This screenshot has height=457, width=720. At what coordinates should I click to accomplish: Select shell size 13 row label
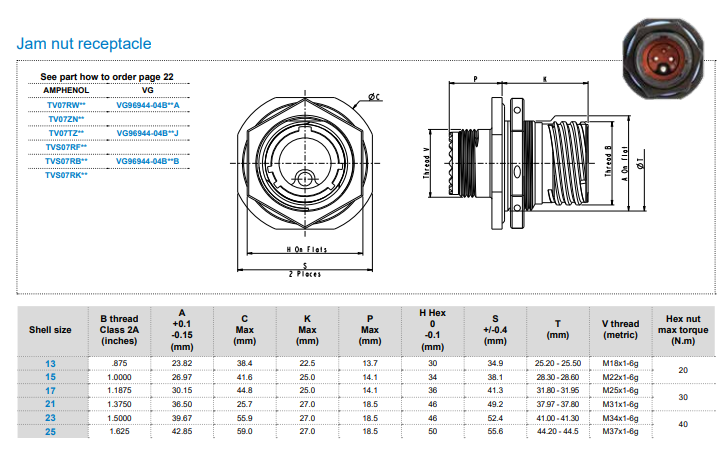coord(50,362)
